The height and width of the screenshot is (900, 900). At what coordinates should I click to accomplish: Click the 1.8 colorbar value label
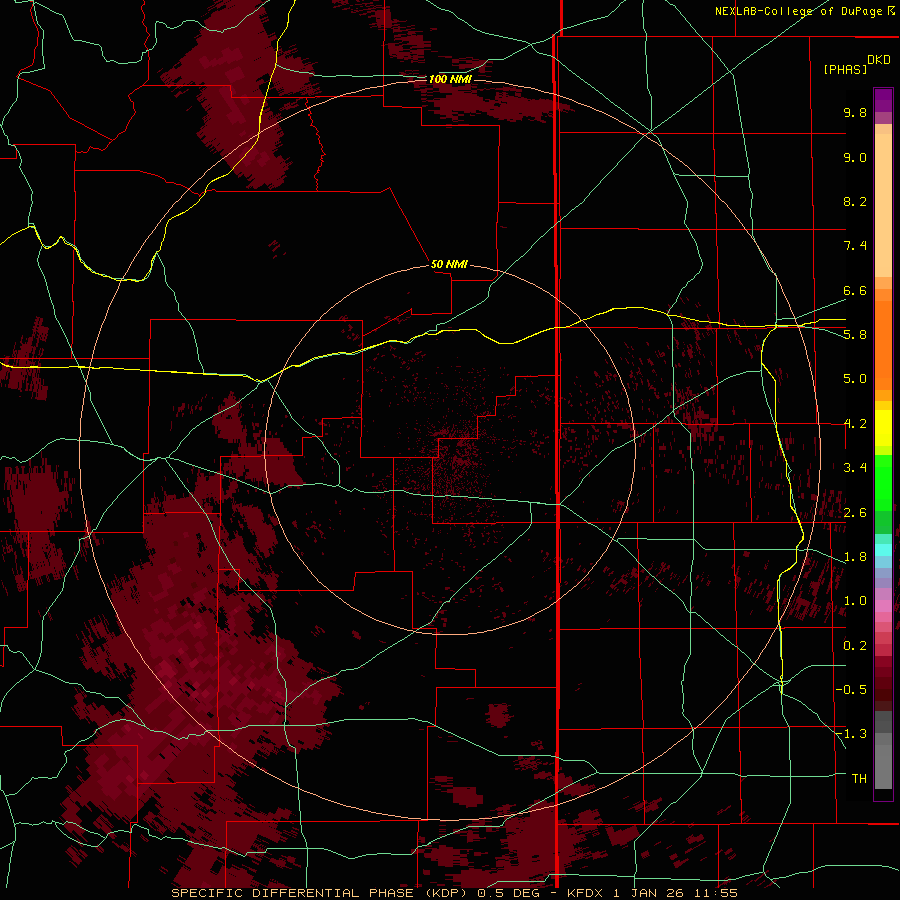855,557
